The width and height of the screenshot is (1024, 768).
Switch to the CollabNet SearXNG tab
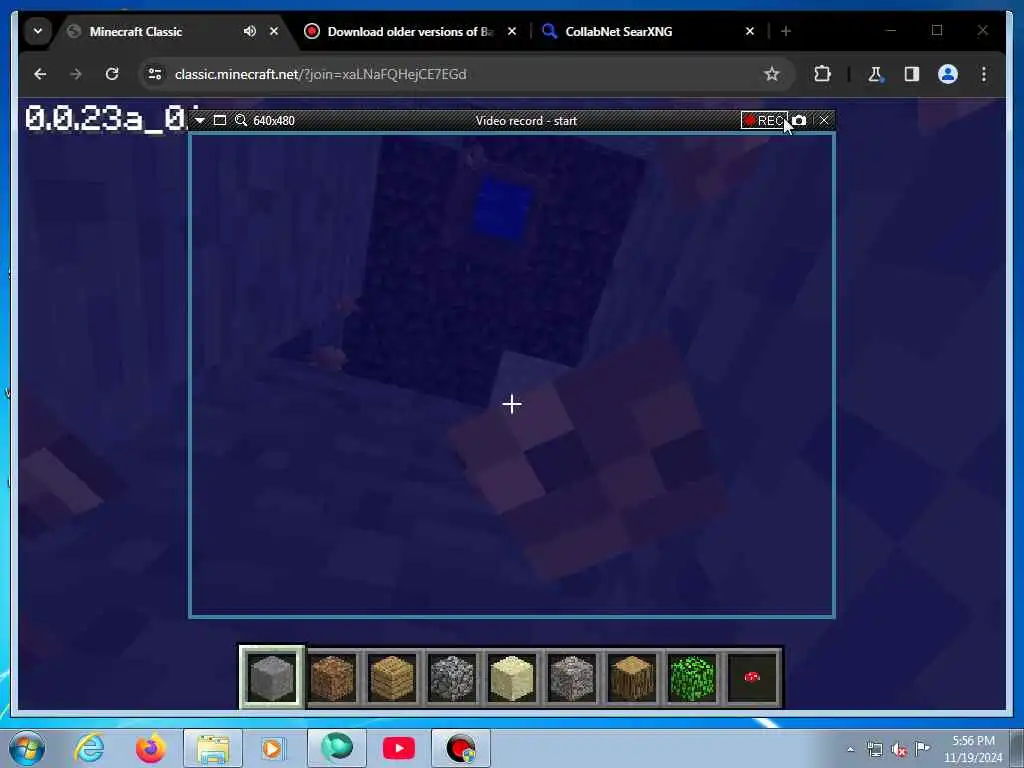pos(618,31)
